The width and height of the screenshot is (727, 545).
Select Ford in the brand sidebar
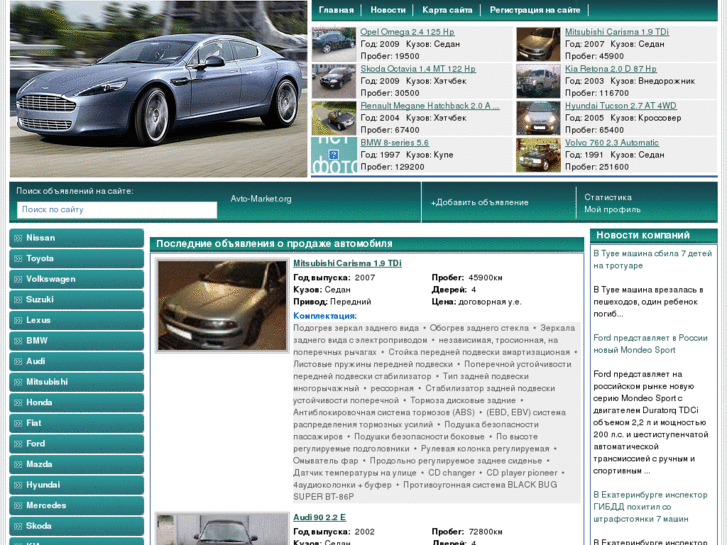point(77,444)
